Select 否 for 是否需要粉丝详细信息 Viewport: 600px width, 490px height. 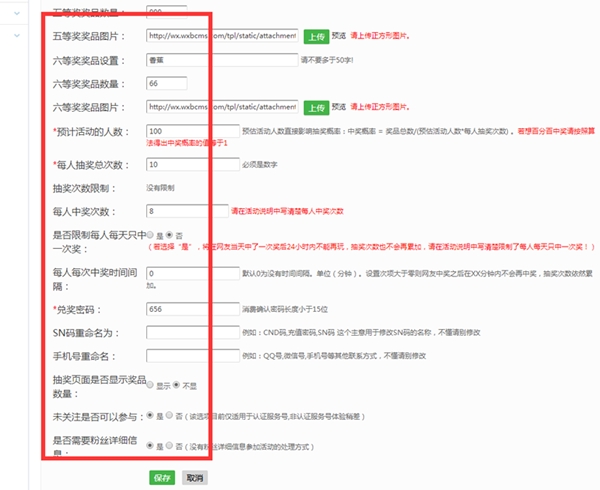tap(169, 445)
